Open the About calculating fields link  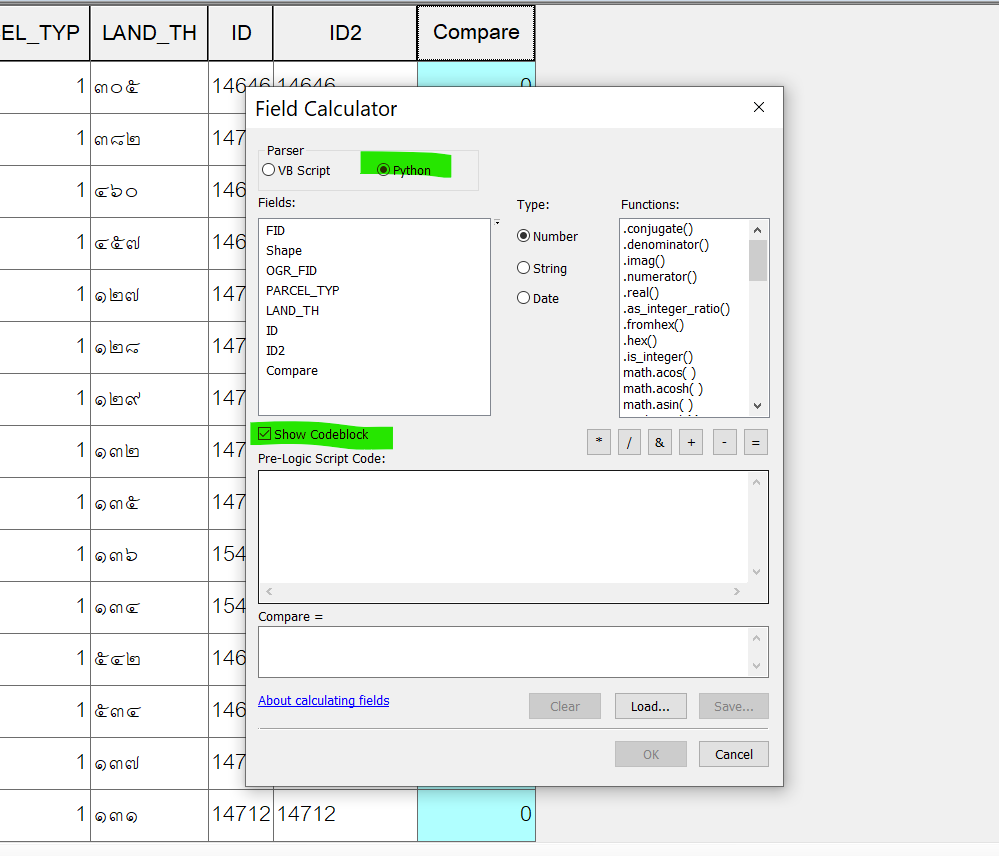pyautogui.click(x=324, y=701)
